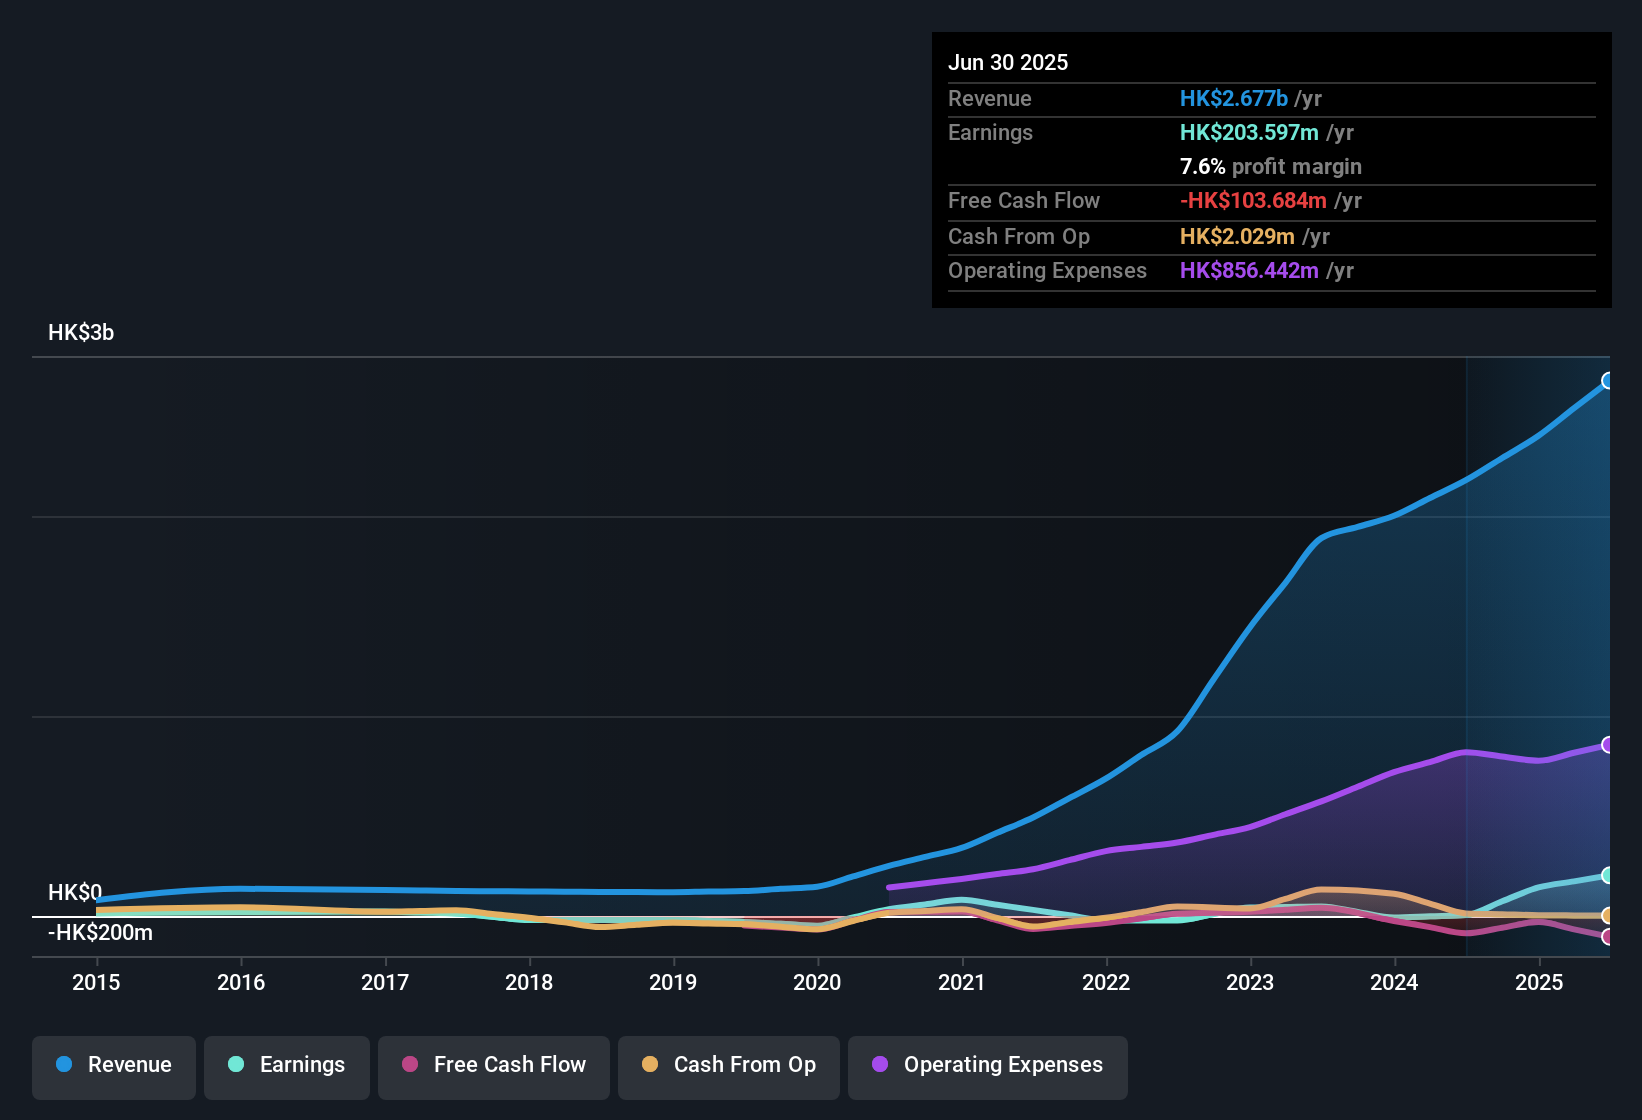Click the Earnings legend button
The image size is (1642, 1120).
[286, 1065]
